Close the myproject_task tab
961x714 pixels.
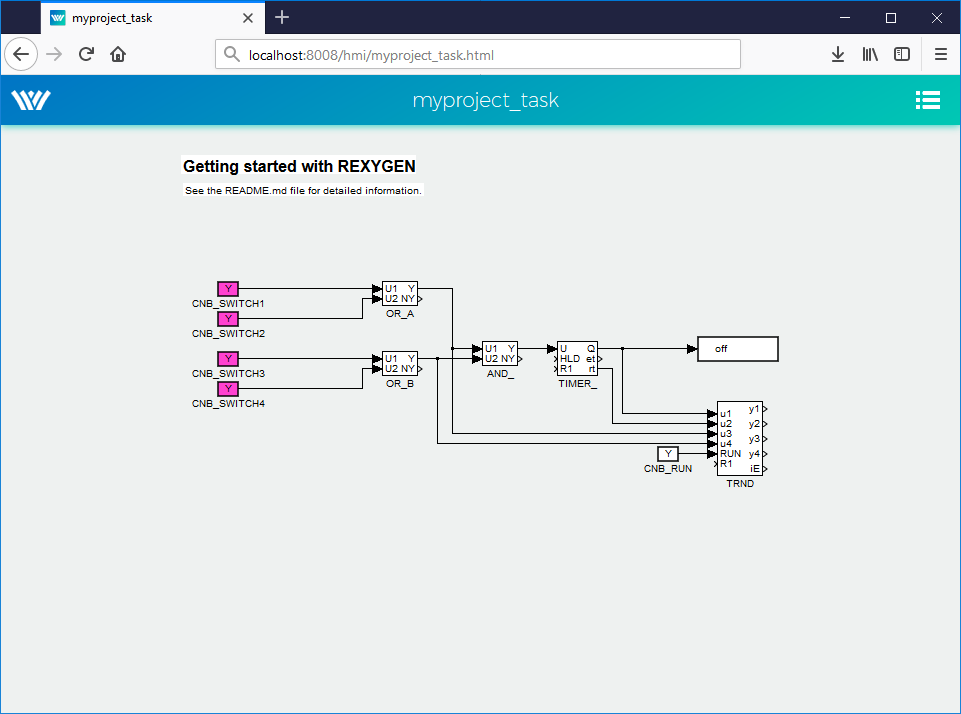[246, 17]
